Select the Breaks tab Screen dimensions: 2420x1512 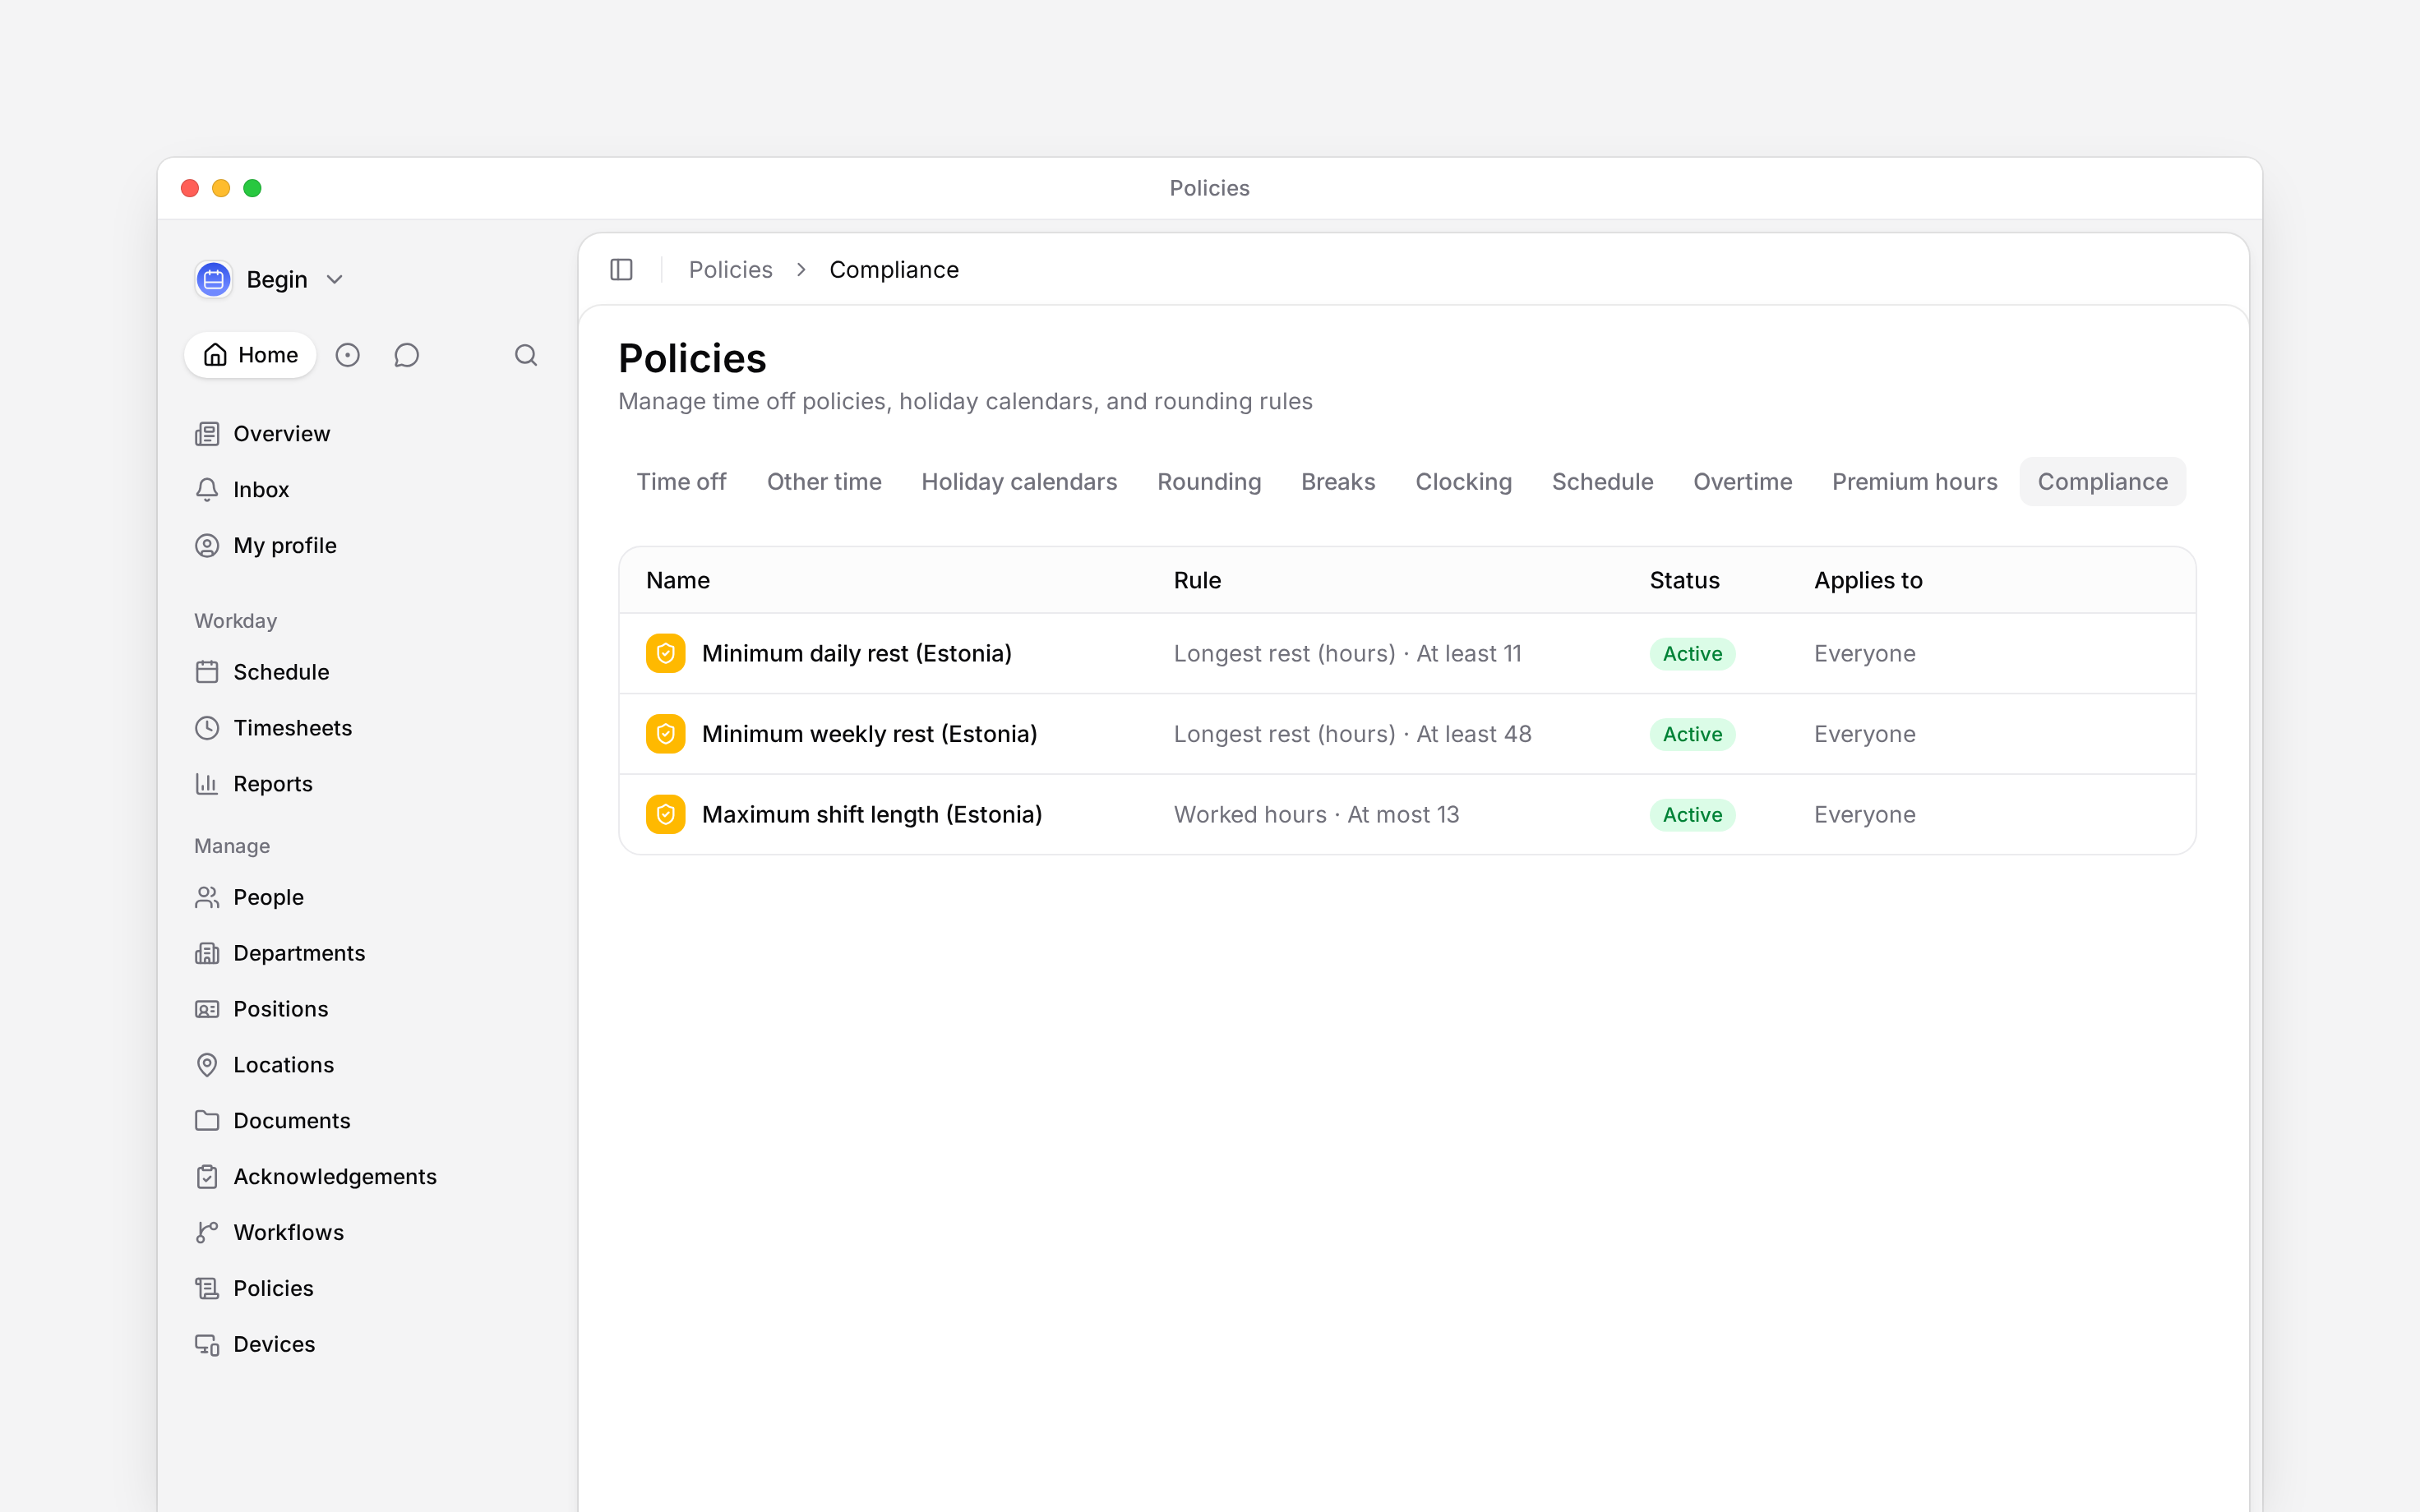click(1338, 482)
